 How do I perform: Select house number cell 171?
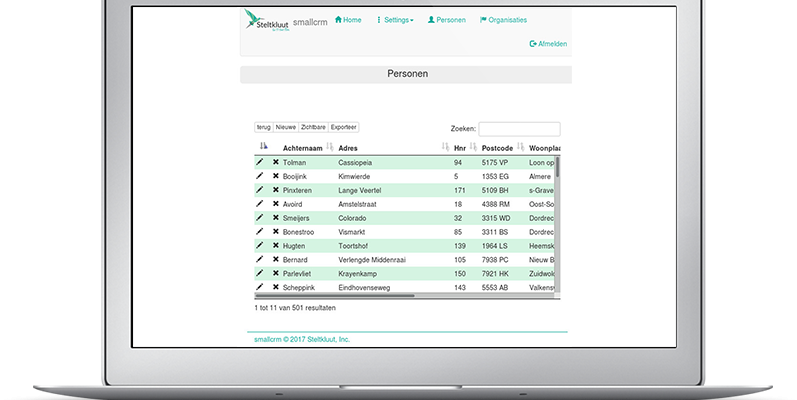tap(459, 190)
